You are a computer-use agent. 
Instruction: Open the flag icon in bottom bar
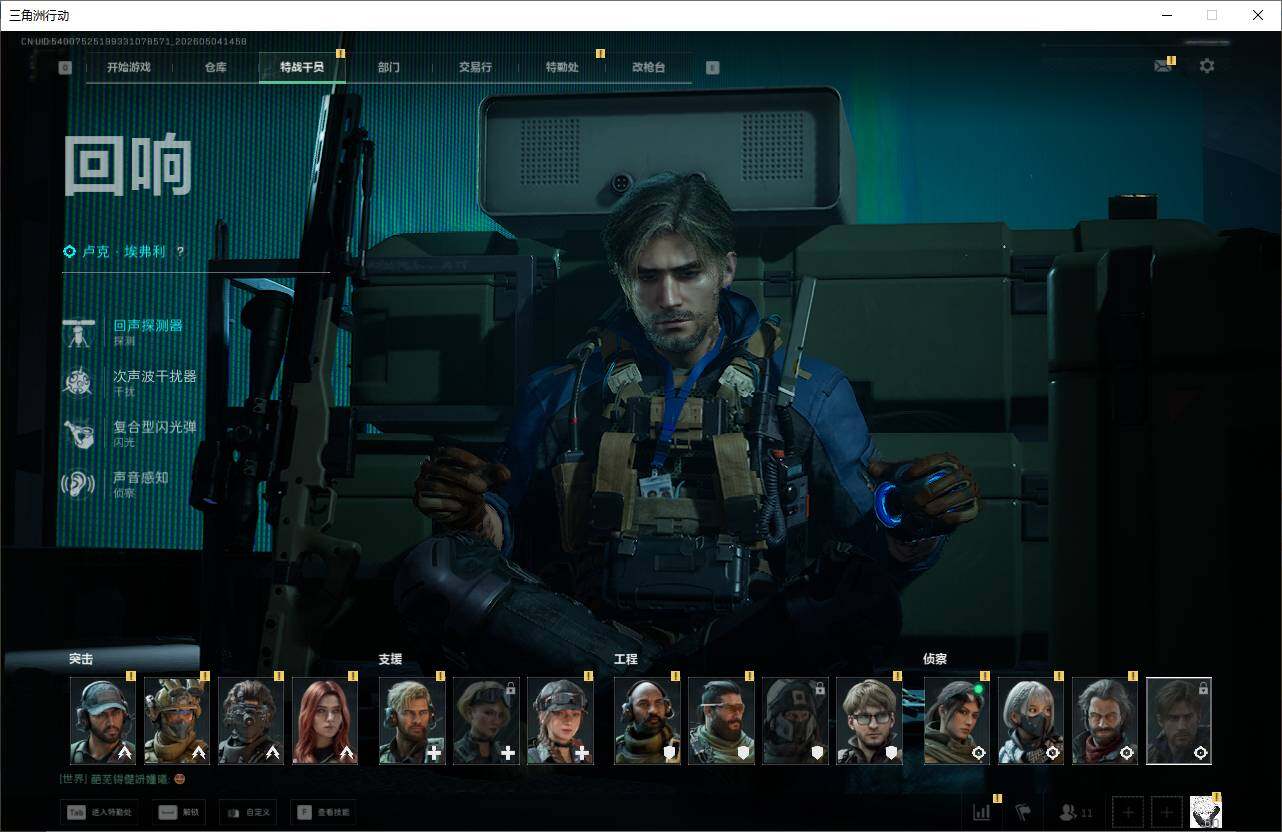pyautogui.click(x=1023, y=812)
